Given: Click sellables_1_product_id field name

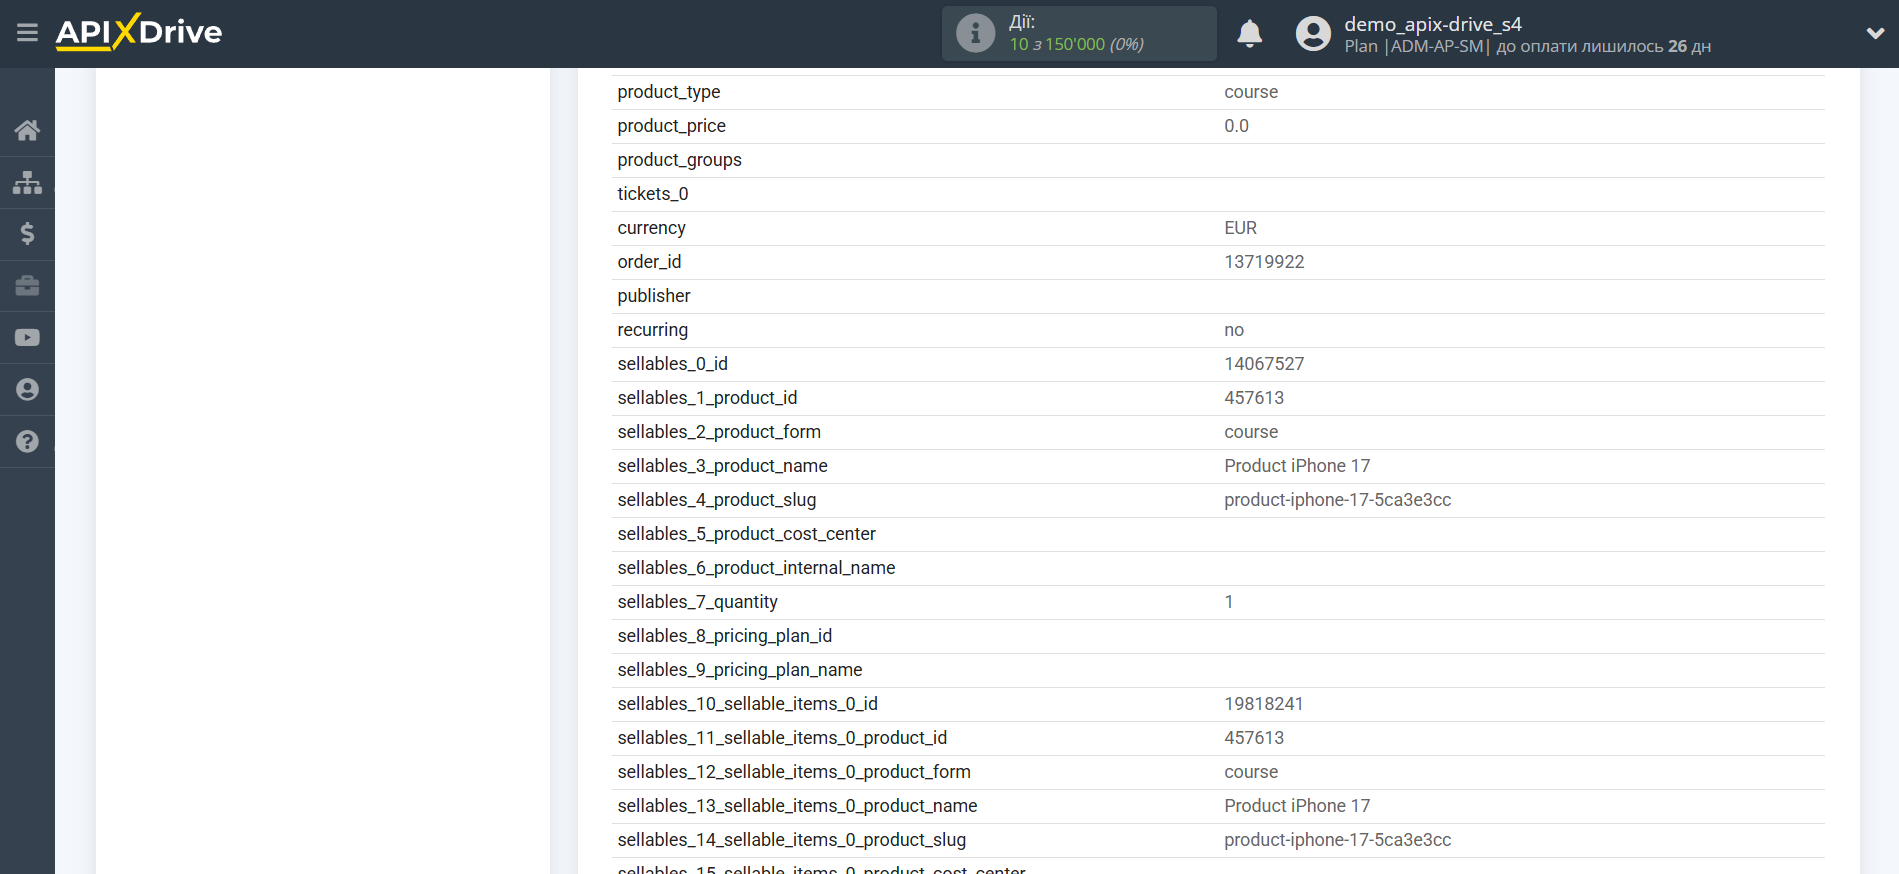Looking at the screenshot, I should click(707, 398).
